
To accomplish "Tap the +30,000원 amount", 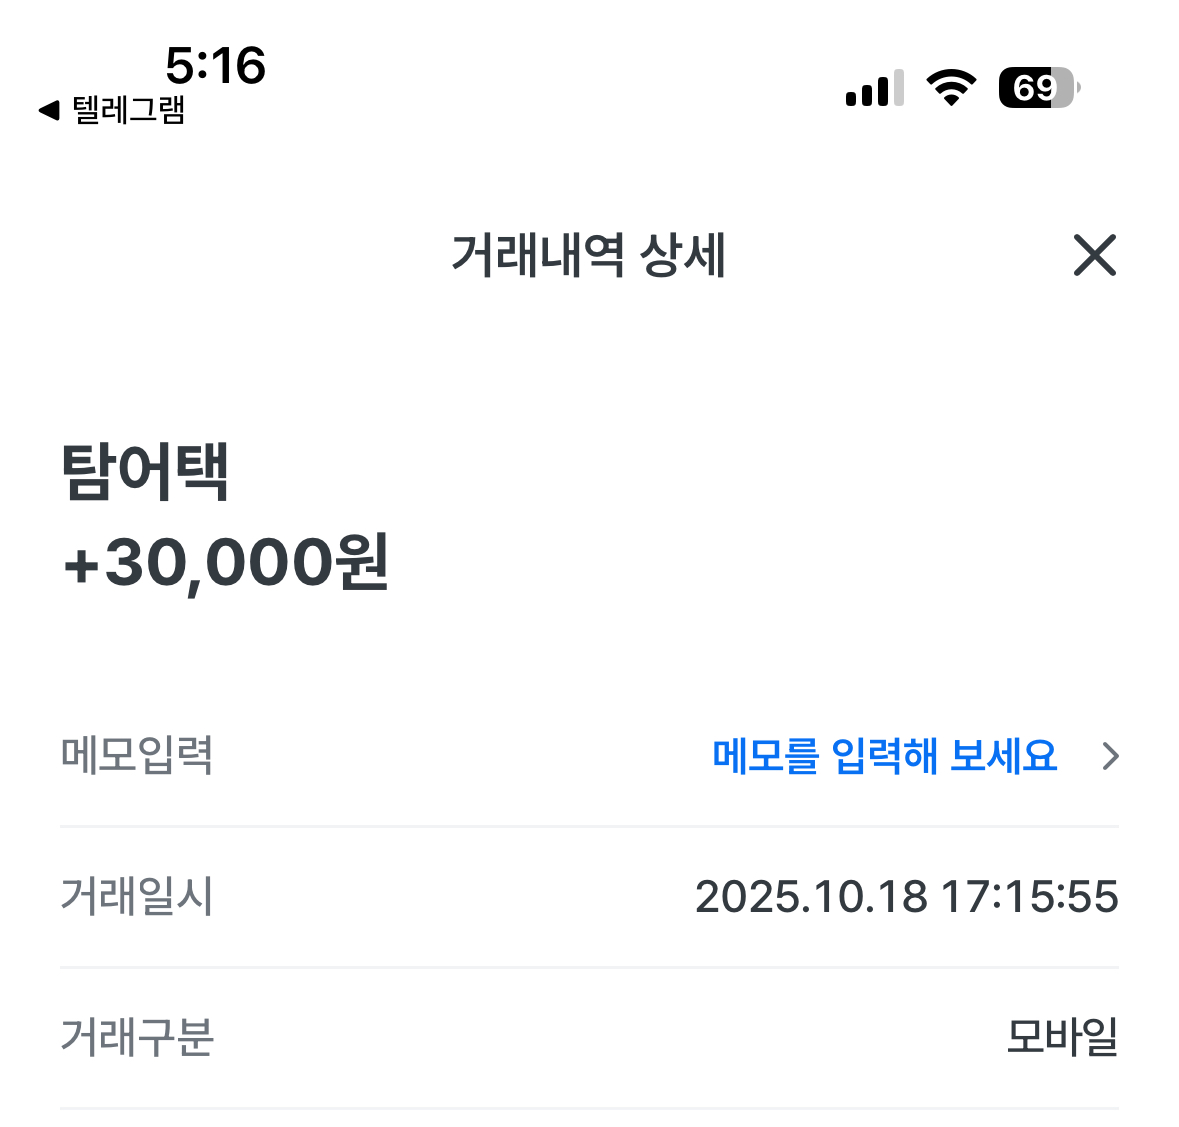I will tap(226, 563).
